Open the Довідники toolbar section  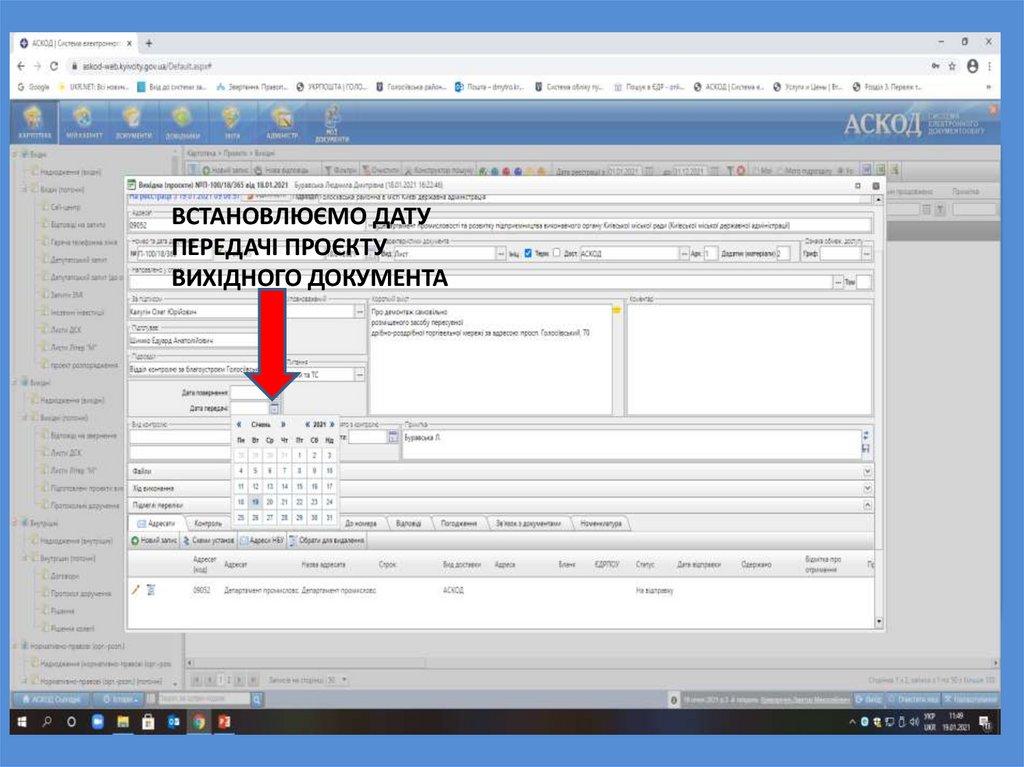pyautogui.click(x=182, y=123)
